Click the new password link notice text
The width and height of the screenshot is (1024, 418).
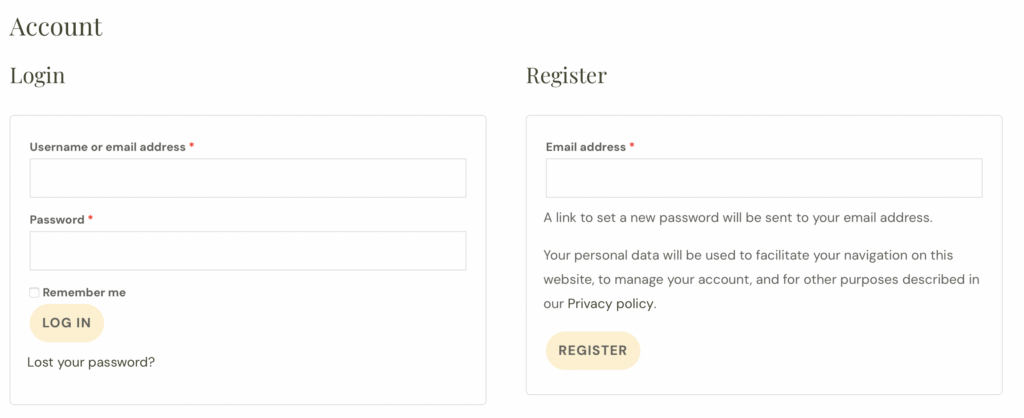click(x=737, y=217)
